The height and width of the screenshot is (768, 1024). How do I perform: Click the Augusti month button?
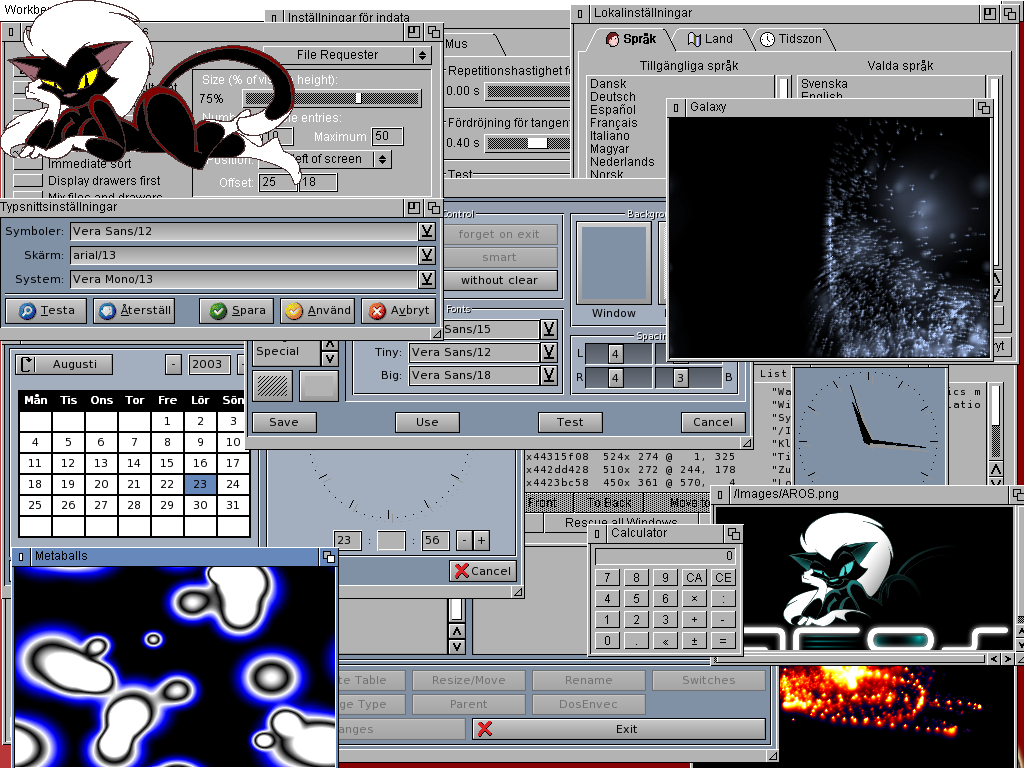63,364
